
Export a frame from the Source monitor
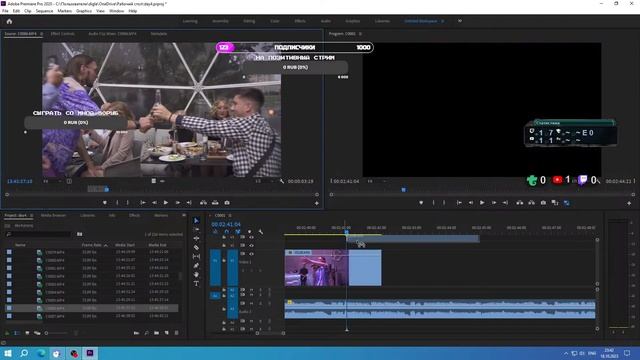point(227,202)
